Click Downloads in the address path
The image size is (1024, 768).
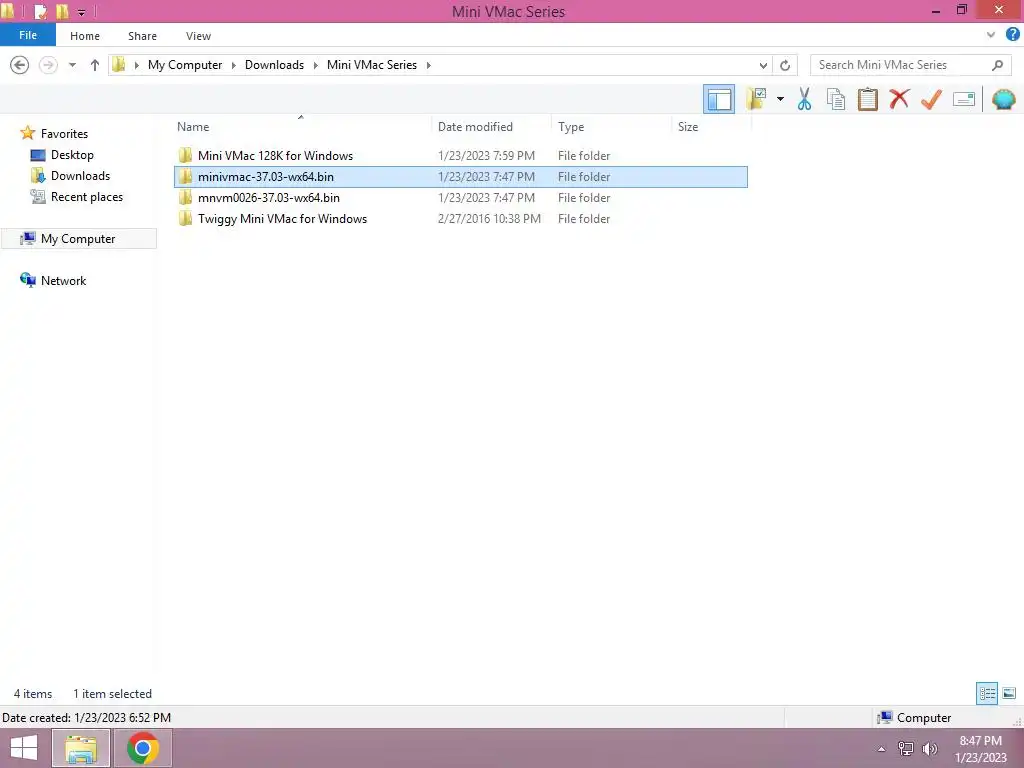coord(274,65)
